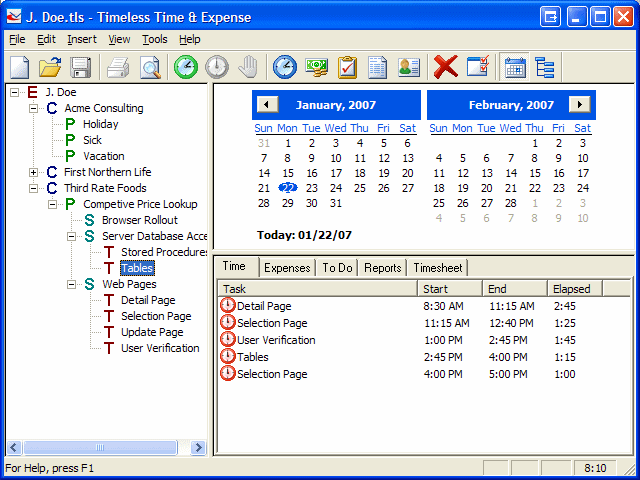
Task: Select the User Verification time entry
Action: click(276, 340)
